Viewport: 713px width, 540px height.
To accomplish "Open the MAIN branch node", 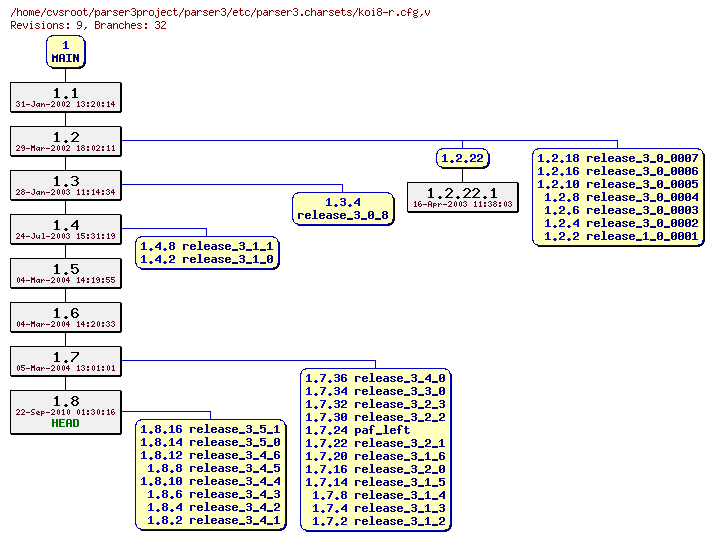I will [x=65, y=52].
